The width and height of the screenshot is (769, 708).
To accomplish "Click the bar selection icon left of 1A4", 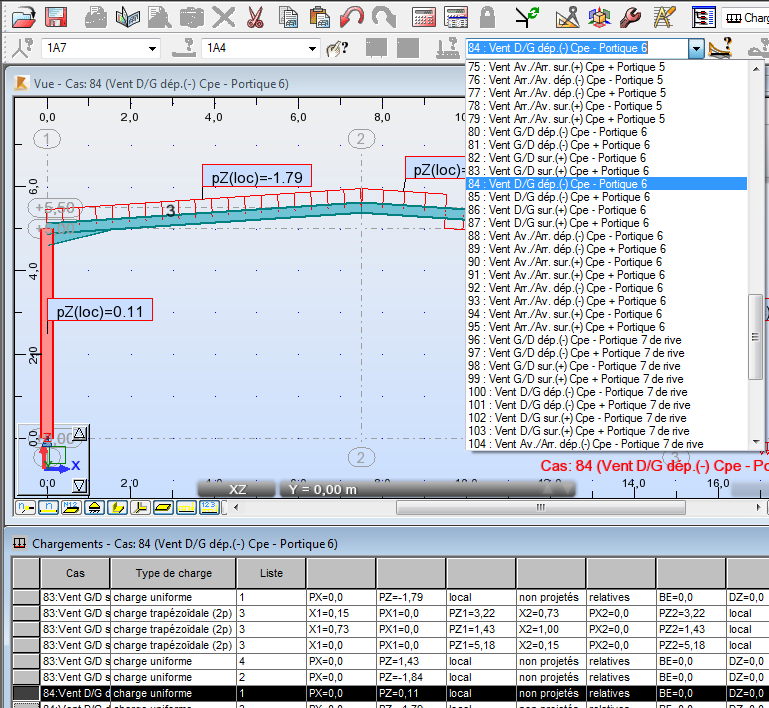I will coord(184,48).
